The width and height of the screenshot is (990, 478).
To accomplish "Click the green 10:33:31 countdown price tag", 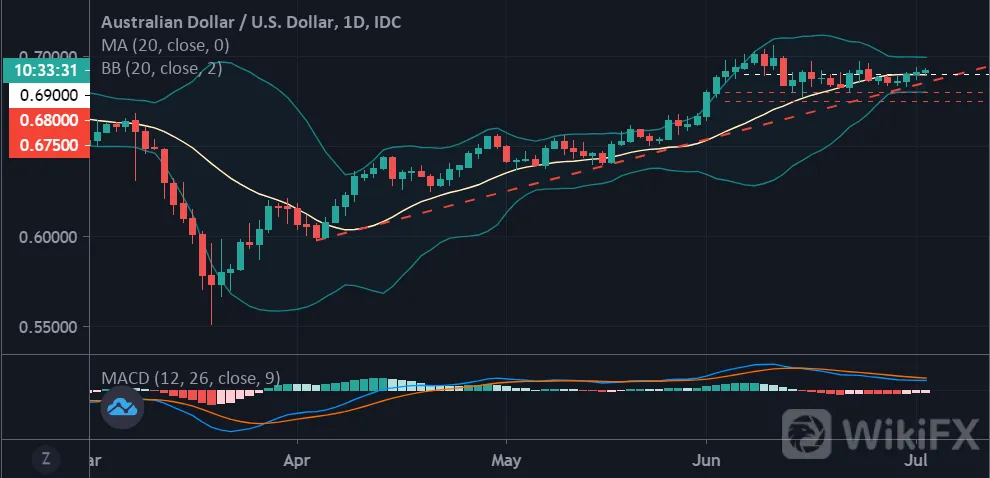I will (x=45, y=71).
